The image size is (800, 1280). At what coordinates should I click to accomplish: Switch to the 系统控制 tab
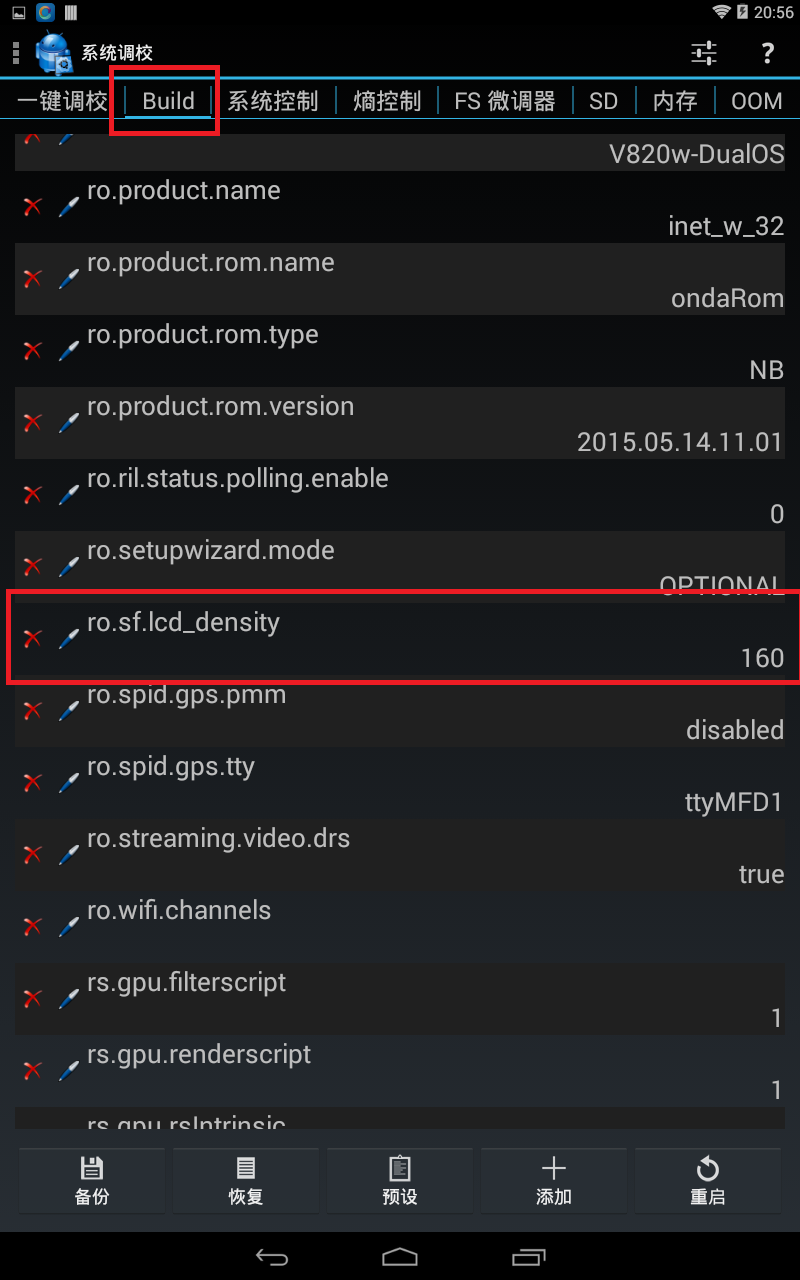(273, 101)
